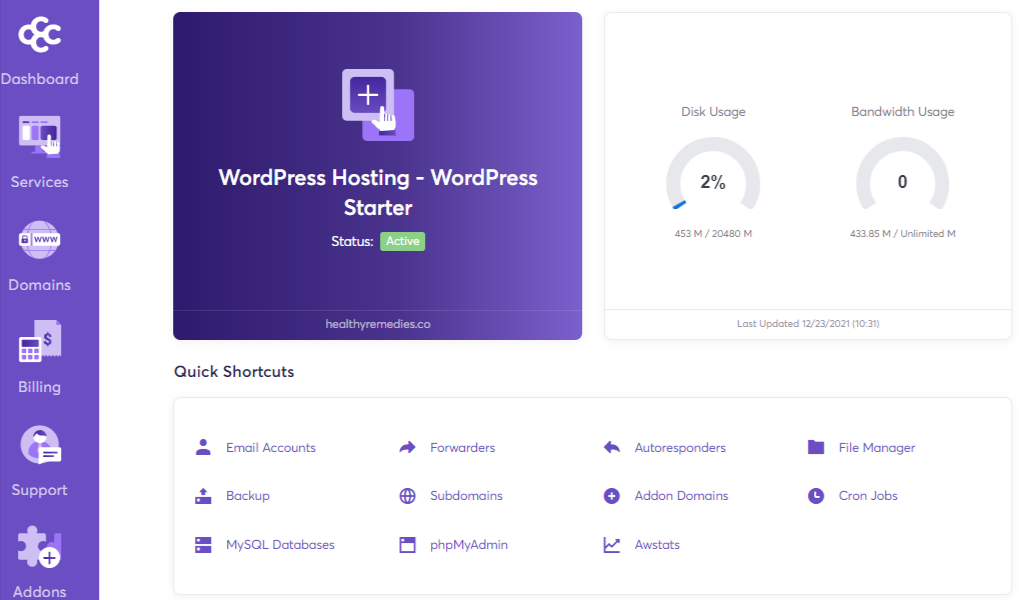Open the Subdomains link

pos(467,496)
